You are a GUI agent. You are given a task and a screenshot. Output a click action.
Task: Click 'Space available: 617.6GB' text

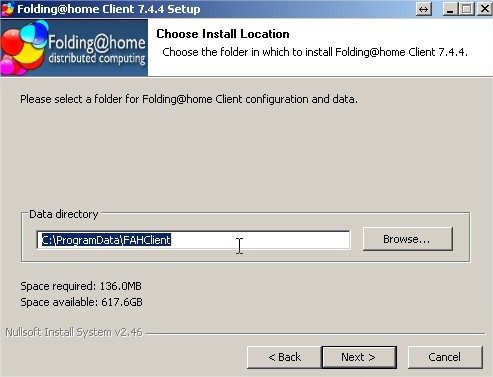tap(81, 302)
